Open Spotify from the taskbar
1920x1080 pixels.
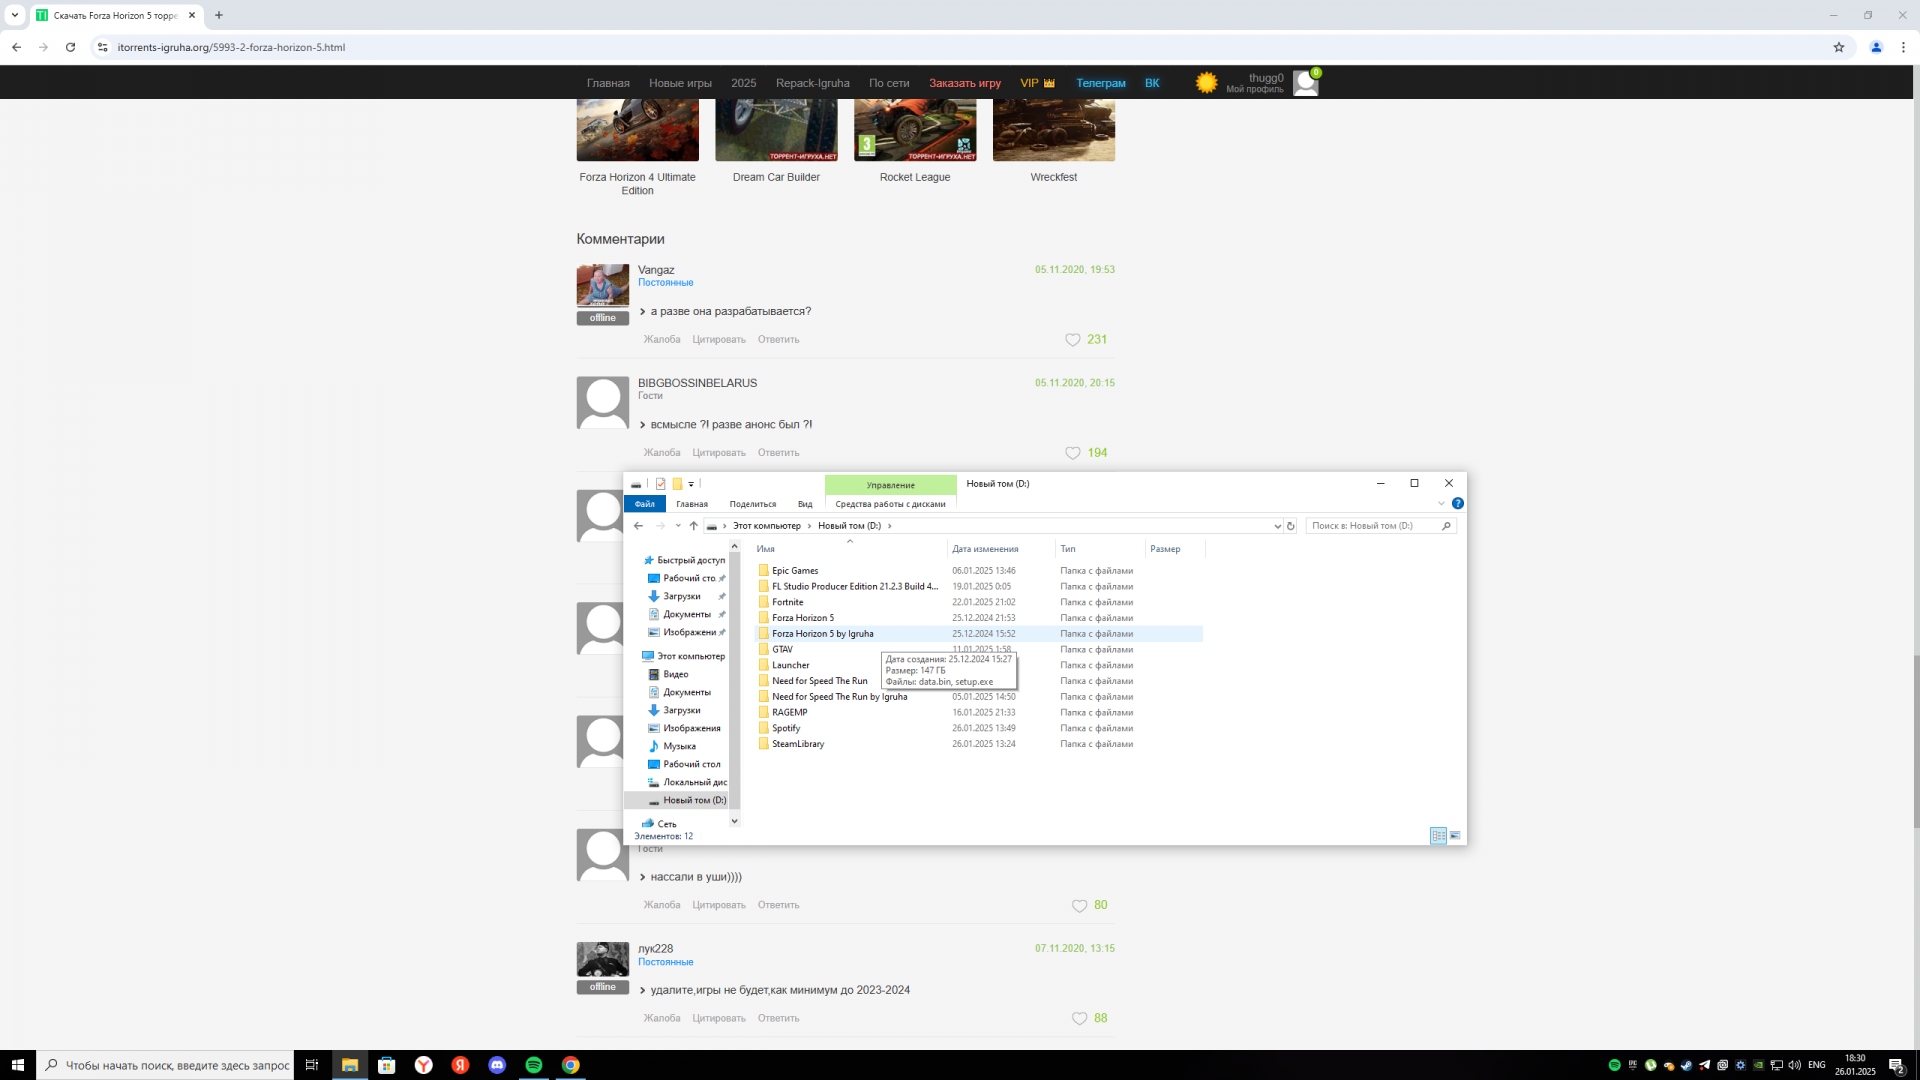(x=534, y=1065)
